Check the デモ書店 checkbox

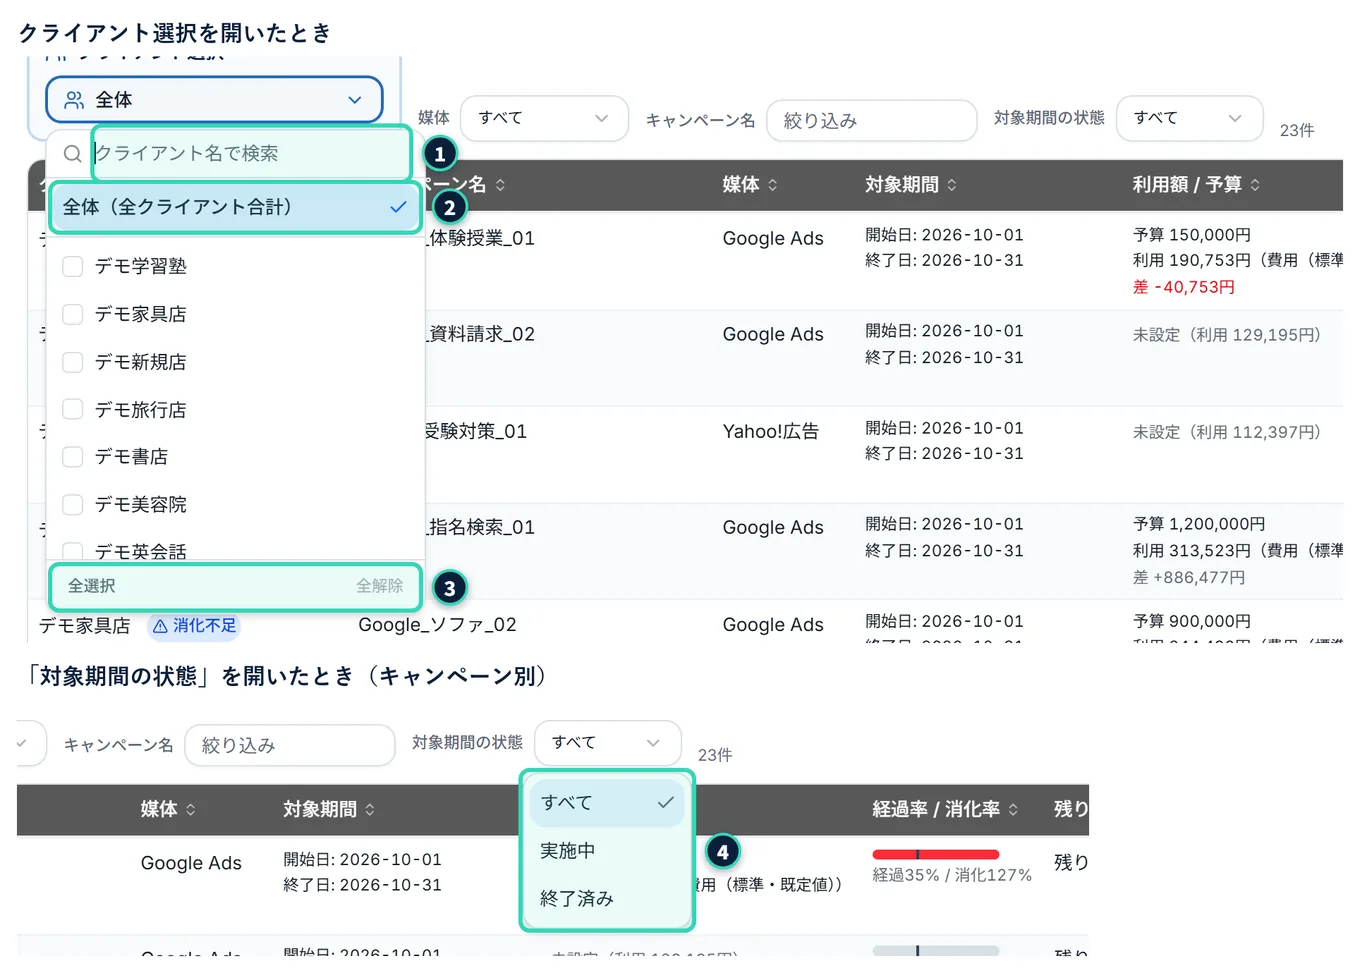72,457
